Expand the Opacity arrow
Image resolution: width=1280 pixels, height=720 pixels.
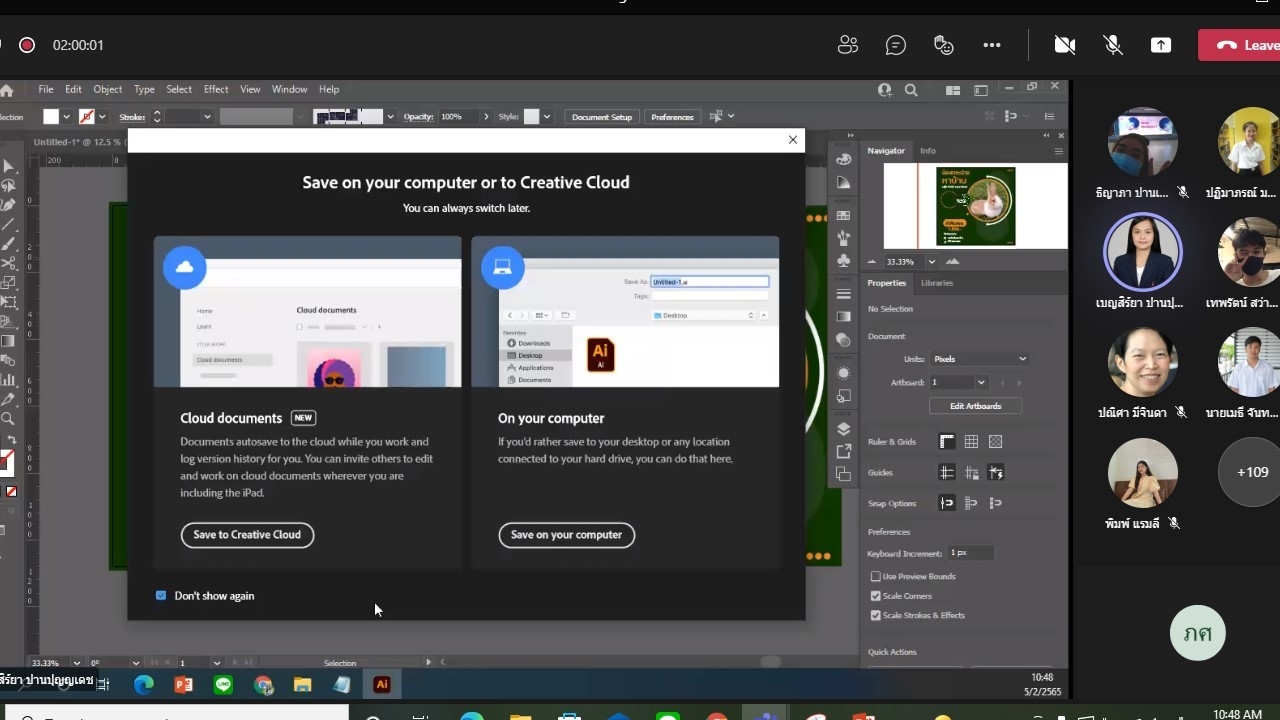coord(487,117)
